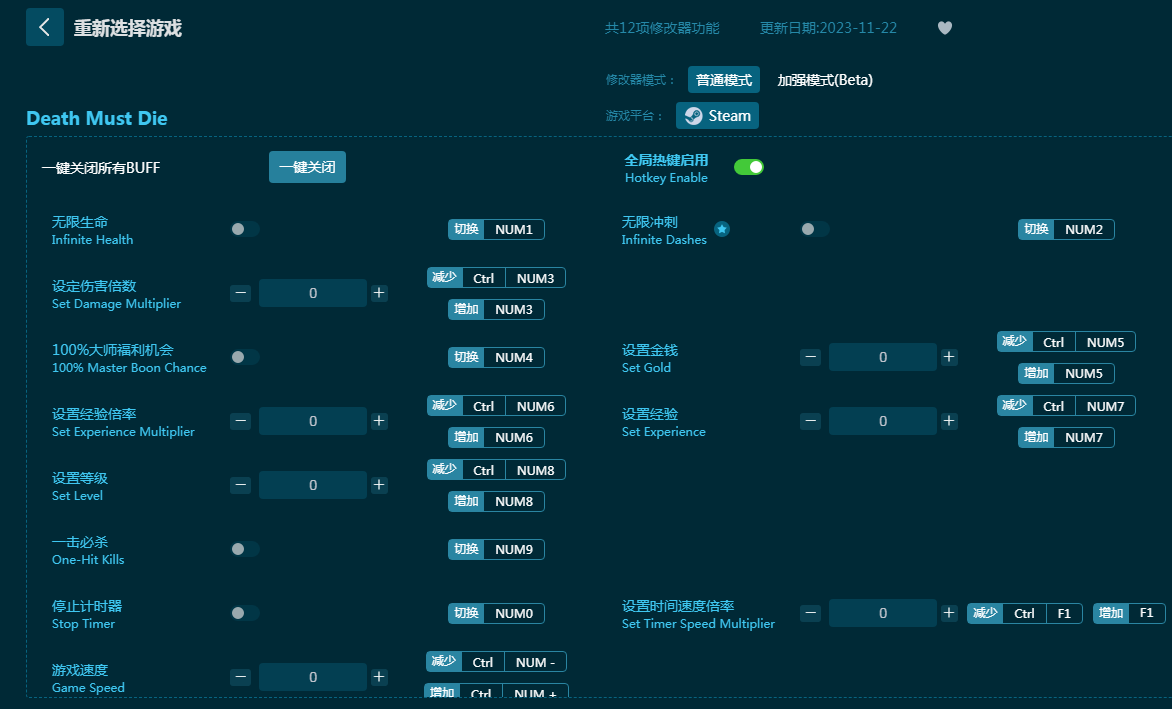This screenshot has width=1172, height=709.
Task: Increase Game Speed with plus icon
Action: [x=379, y=677]
